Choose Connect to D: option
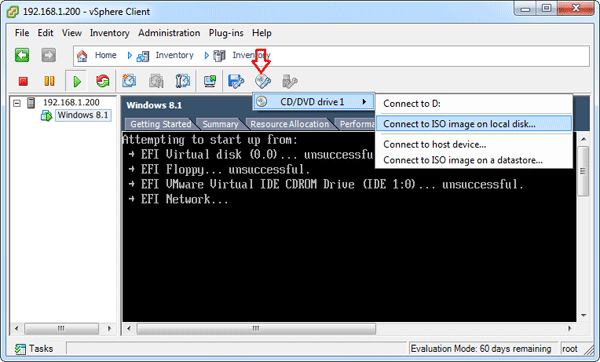This screenshot has height=362, width=600. pos(474,104)
